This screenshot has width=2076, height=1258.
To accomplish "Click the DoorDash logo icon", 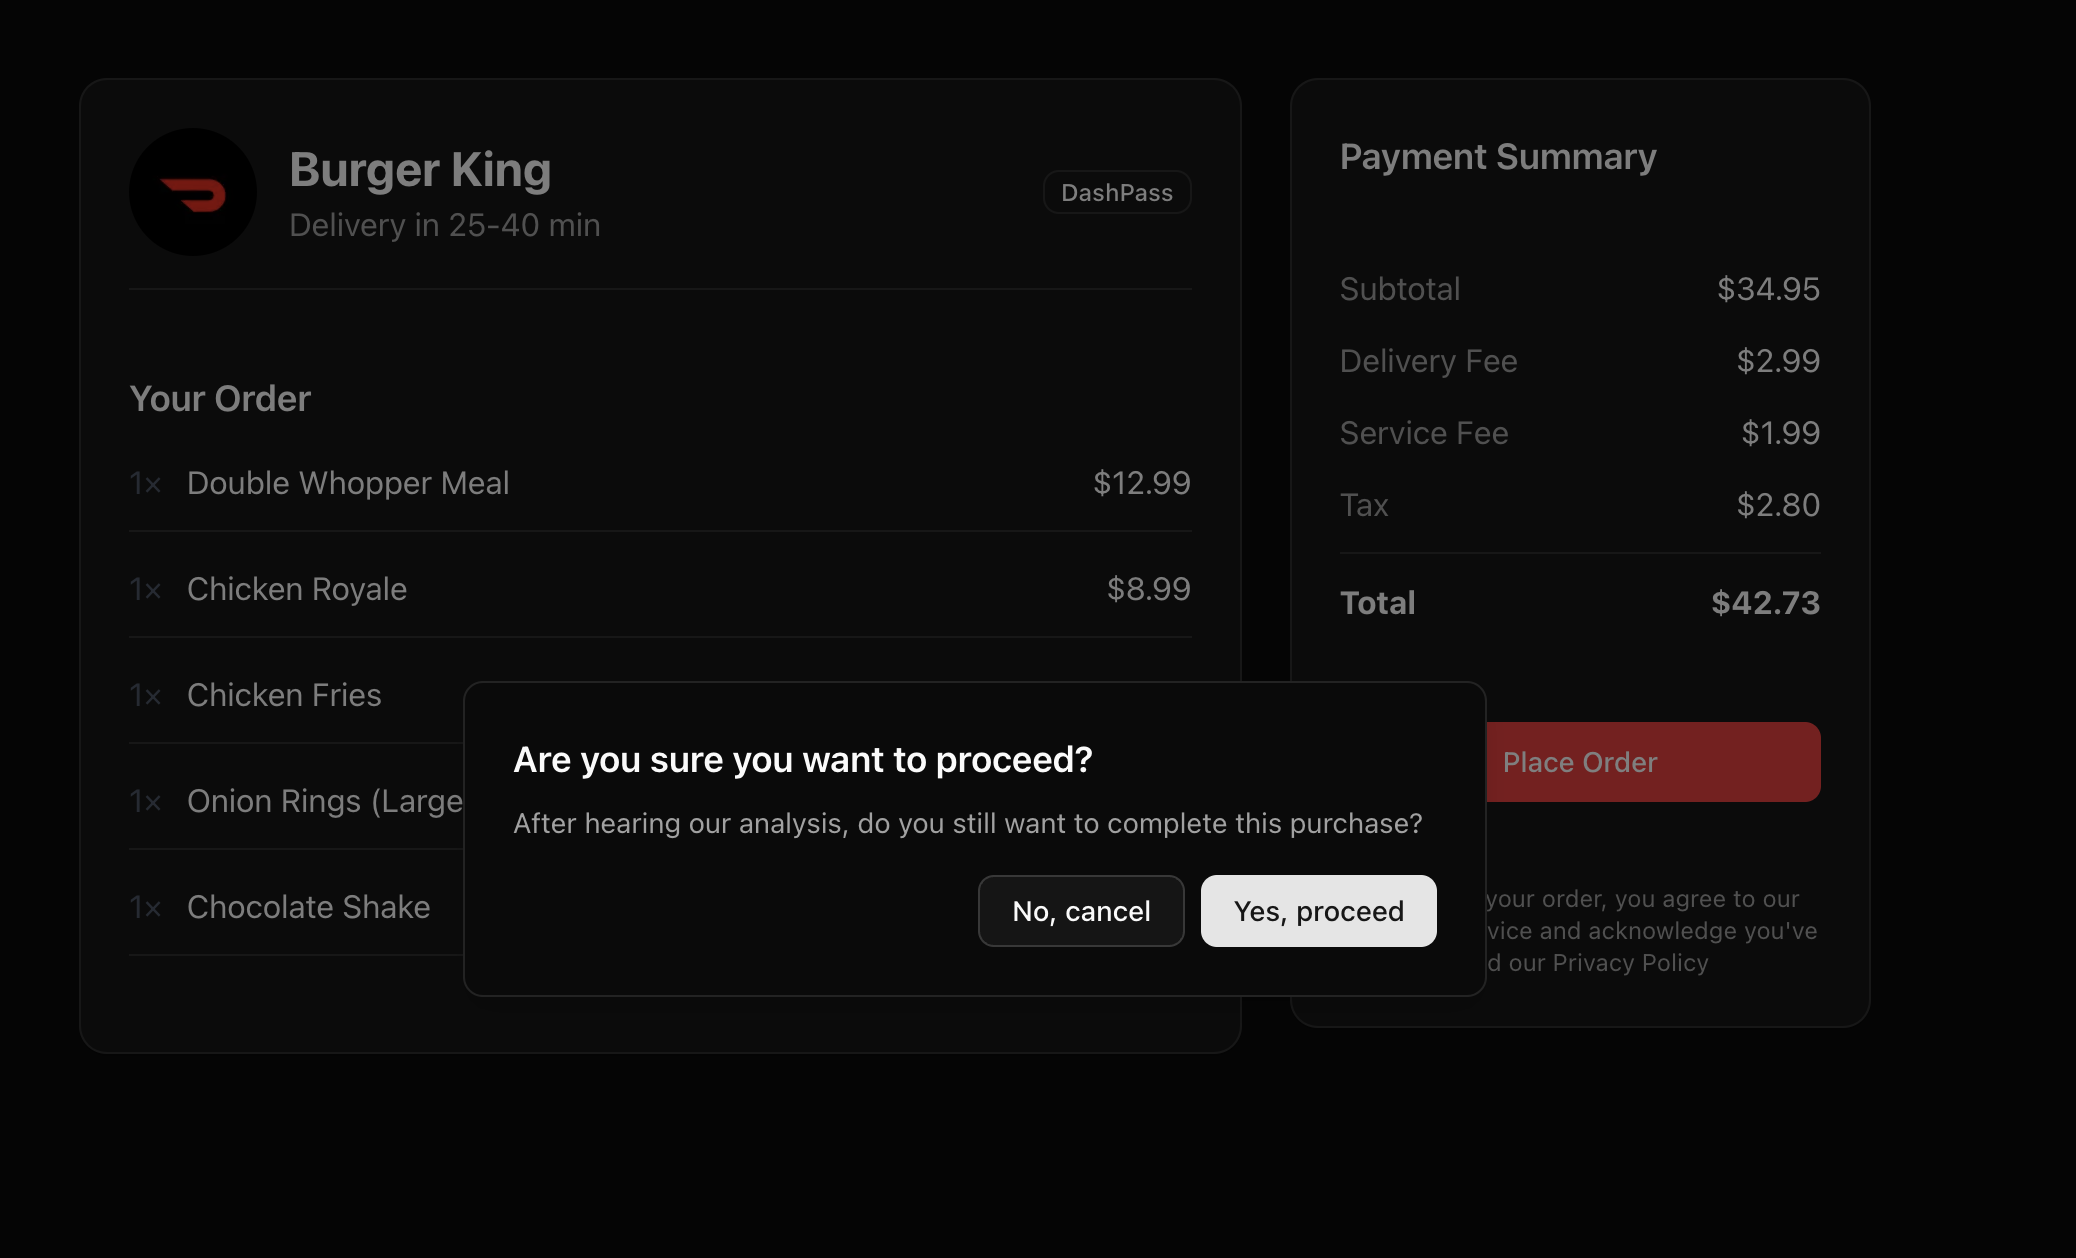I will (193, 192).
